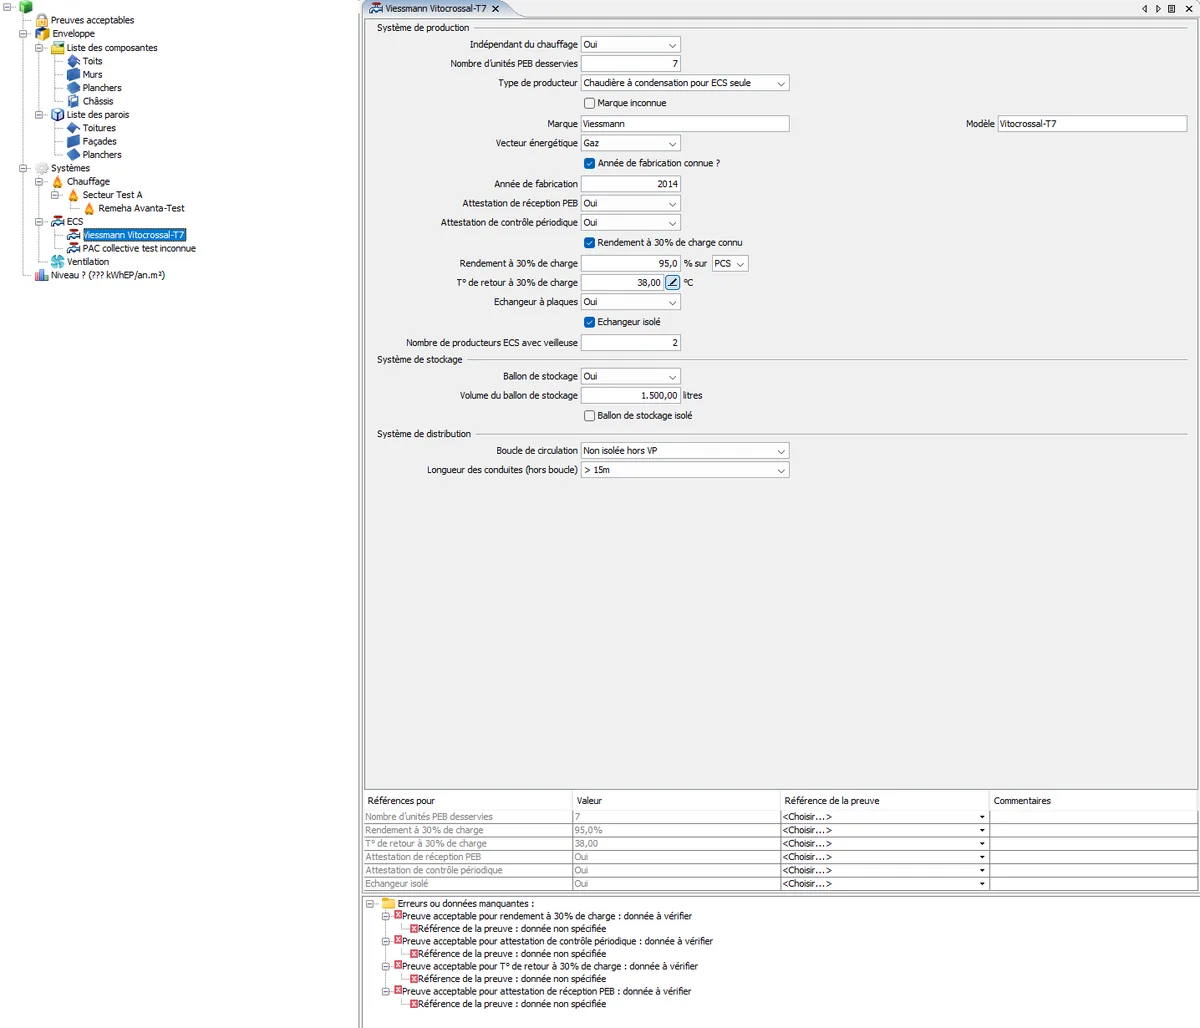1200x1028 pixels.
Task: Uncheck the Echangeur isolé checkbox
Action: pyautogui.click(x=589, y=322)
